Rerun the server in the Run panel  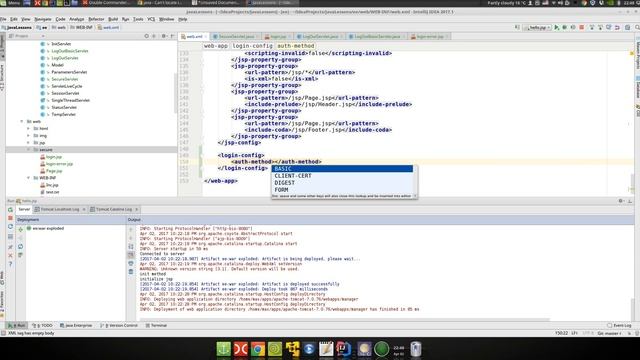10,209
